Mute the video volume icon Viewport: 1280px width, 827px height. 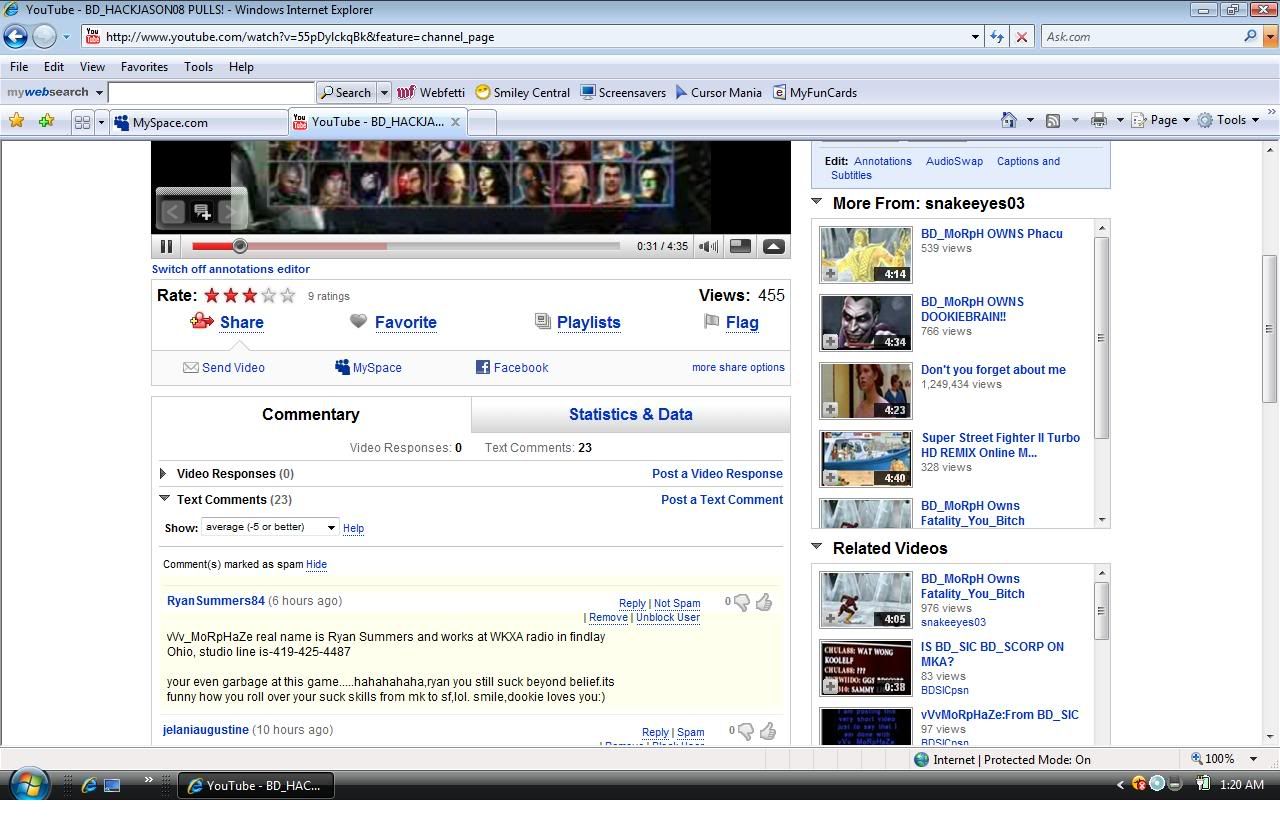pos(708,246)
